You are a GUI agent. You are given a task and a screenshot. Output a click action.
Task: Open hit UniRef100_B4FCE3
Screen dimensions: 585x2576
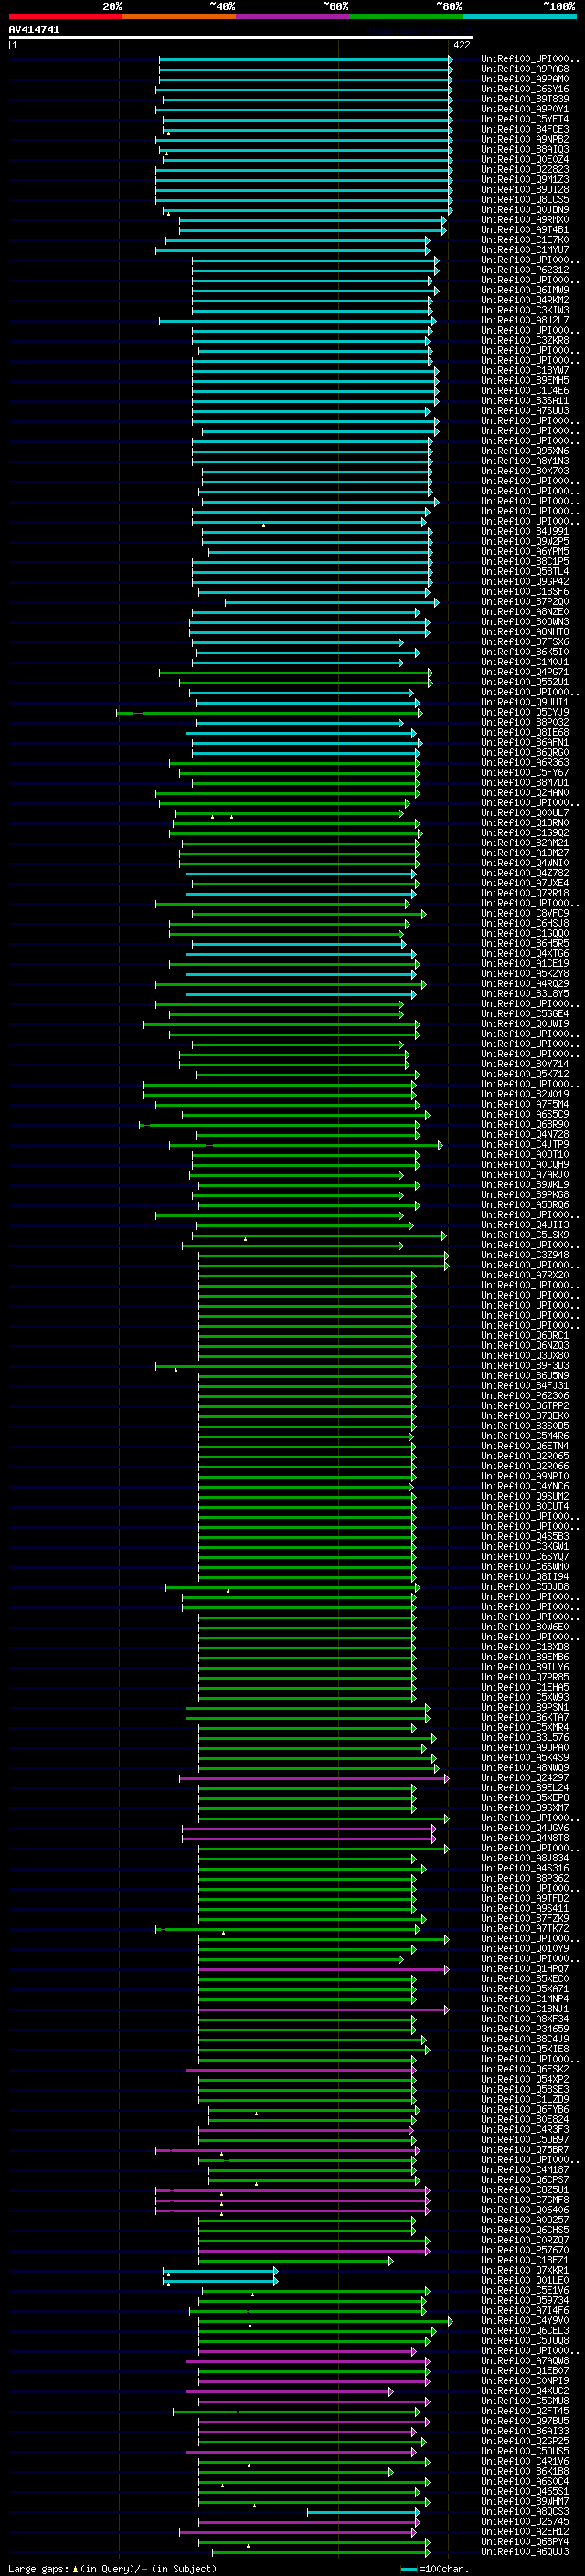click(525, 129)
